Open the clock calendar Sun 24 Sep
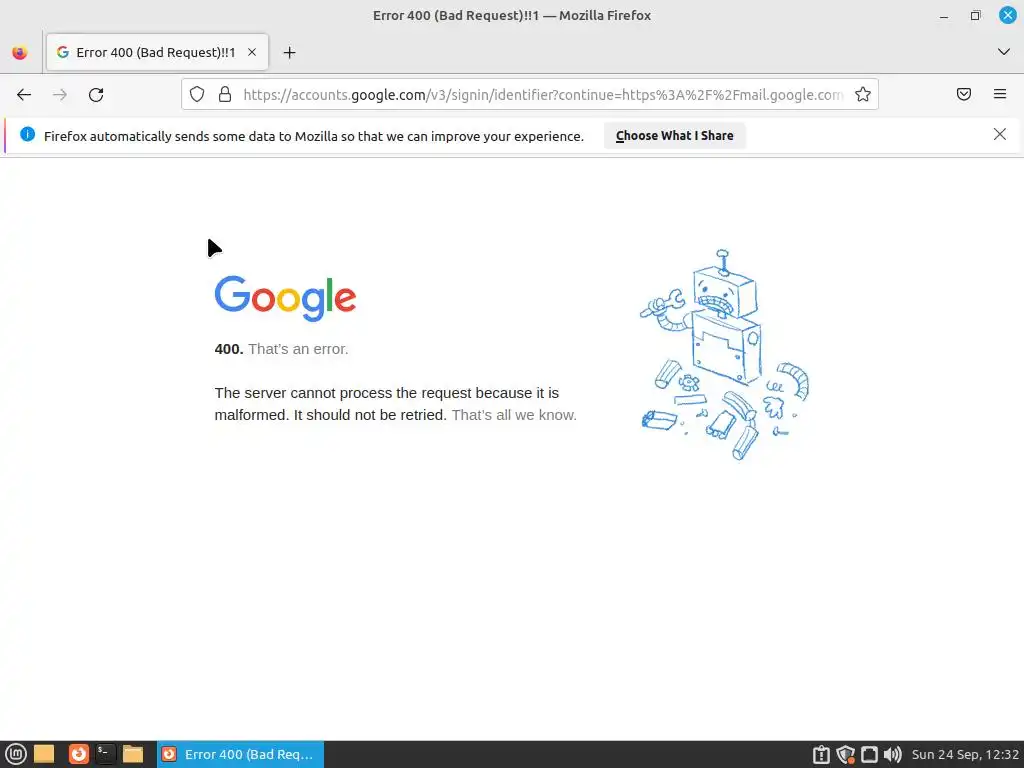Viewport: 1024px width, 768px height. tap(965, 755)
